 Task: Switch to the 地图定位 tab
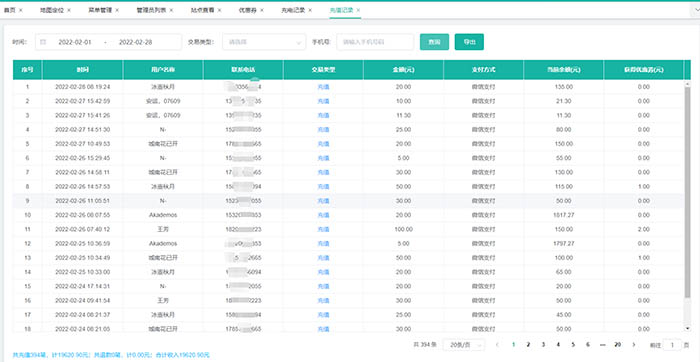pyautogui.click(x=52, y=10)
